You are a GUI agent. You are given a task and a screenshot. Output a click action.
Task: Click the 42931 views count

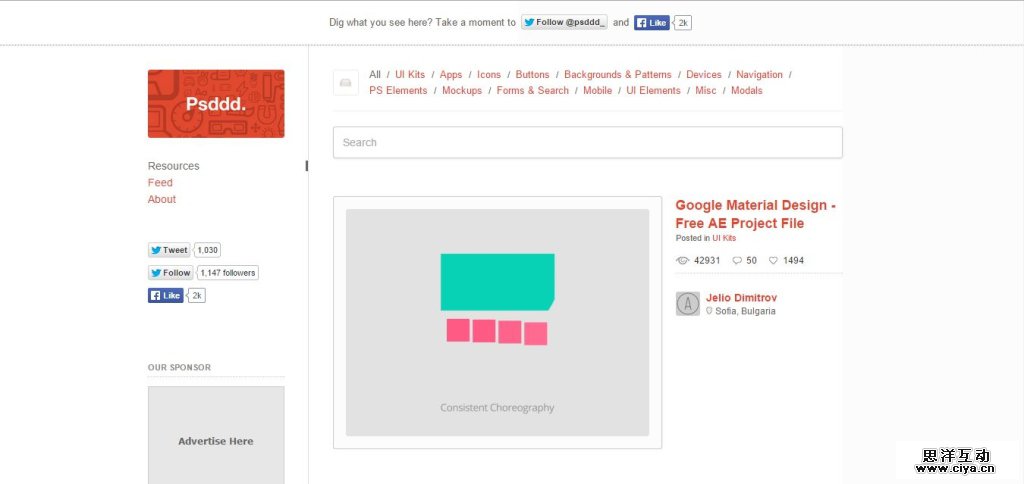707,260
